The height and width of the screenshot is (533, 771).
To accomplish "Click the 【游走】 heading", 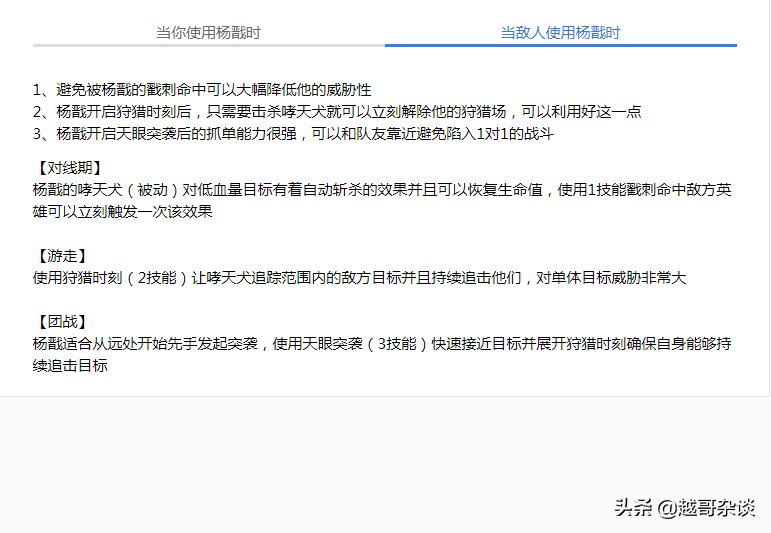I will [61, 256].
